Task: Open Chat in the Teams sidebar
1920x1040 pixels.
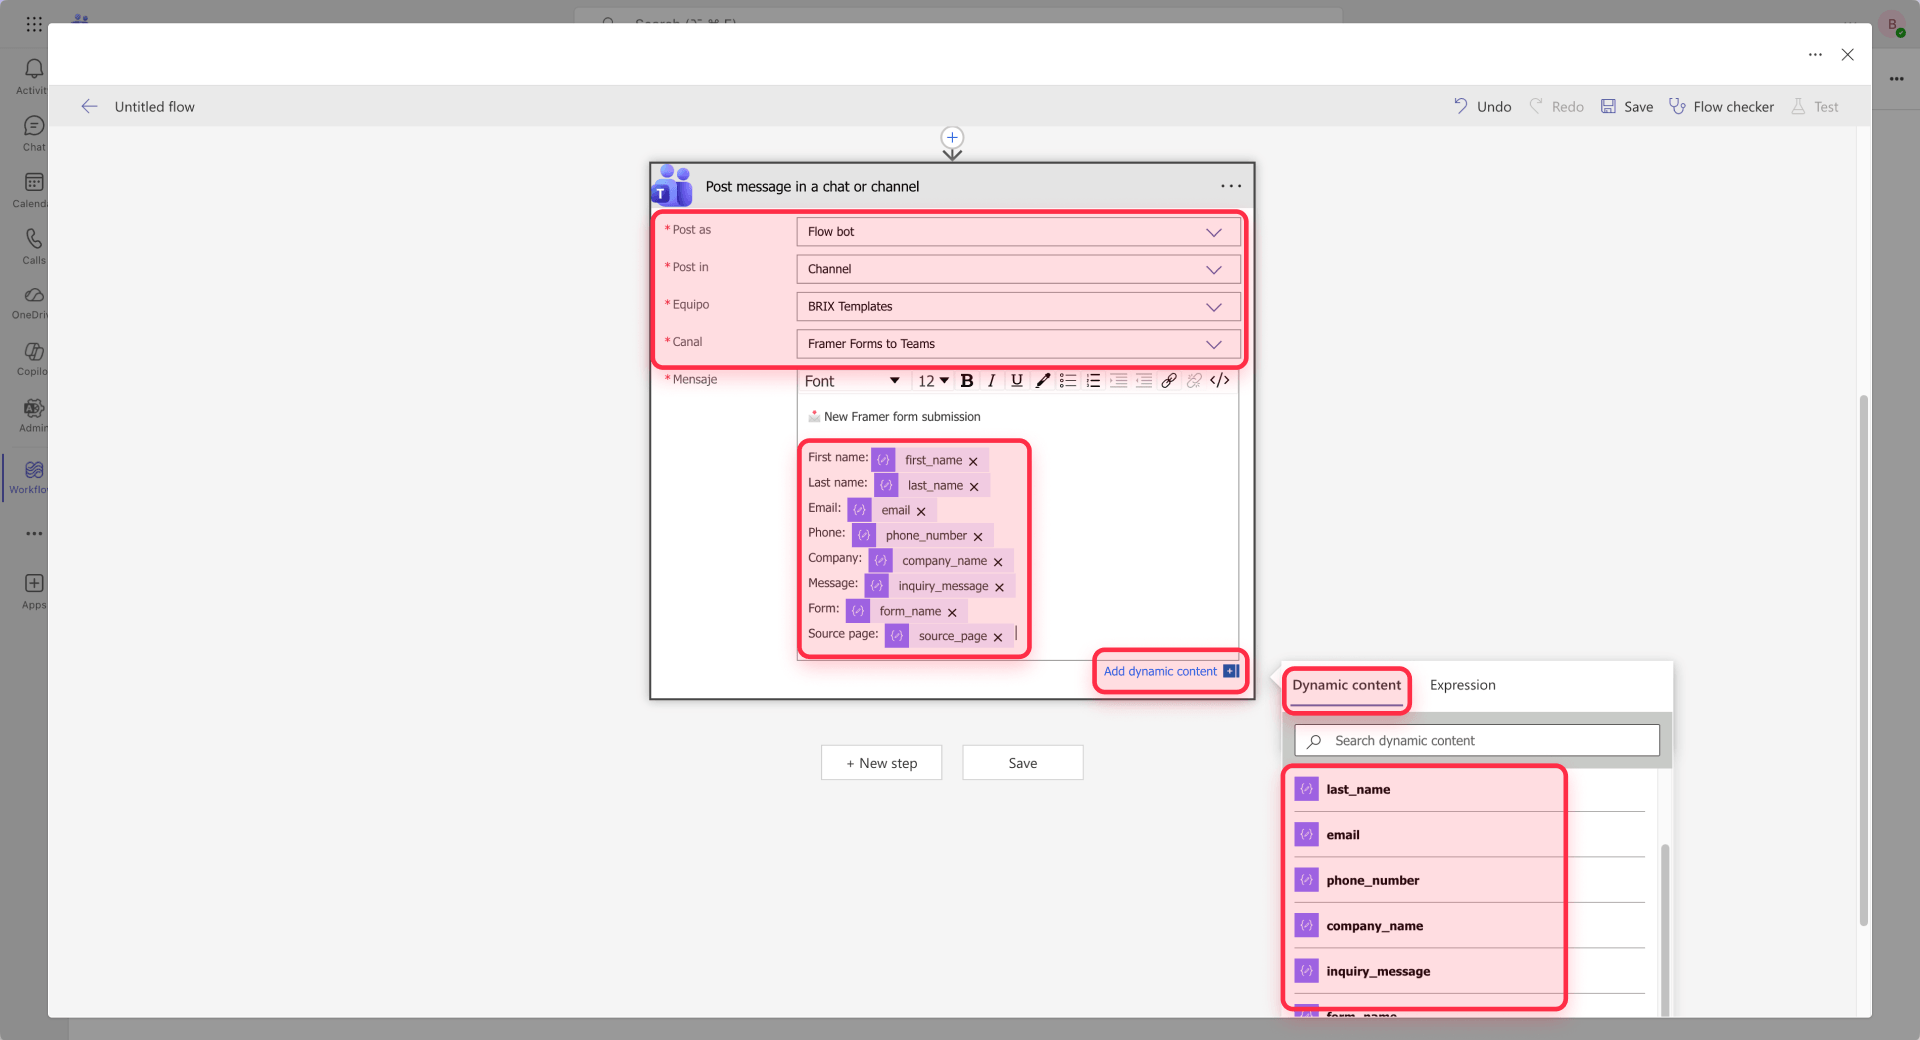Action: click(x=33, y=133)
